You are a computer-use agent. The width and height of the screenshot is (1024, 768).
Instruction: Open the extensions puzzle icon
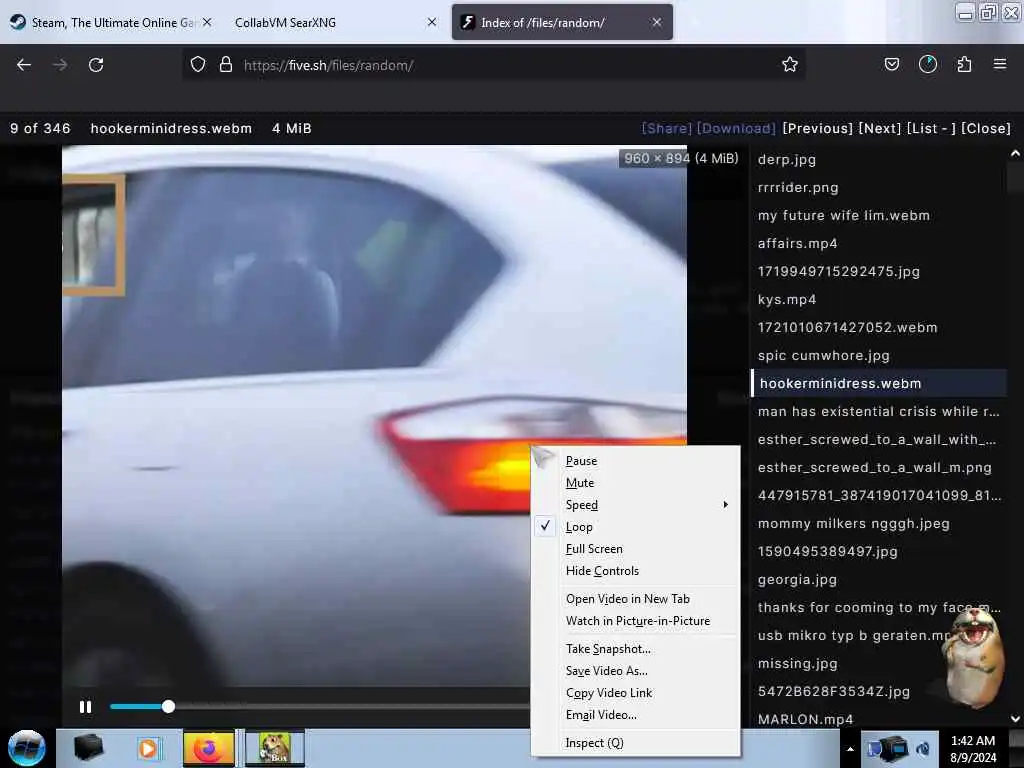964,64
